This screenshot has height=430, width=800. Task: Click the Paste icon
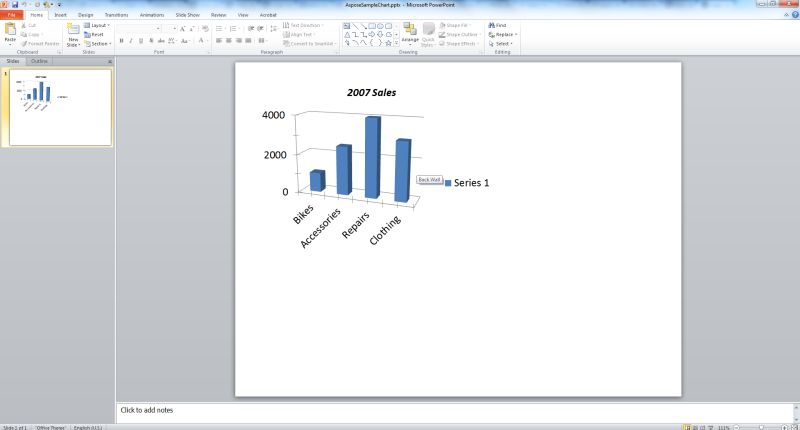pos(10,30)
